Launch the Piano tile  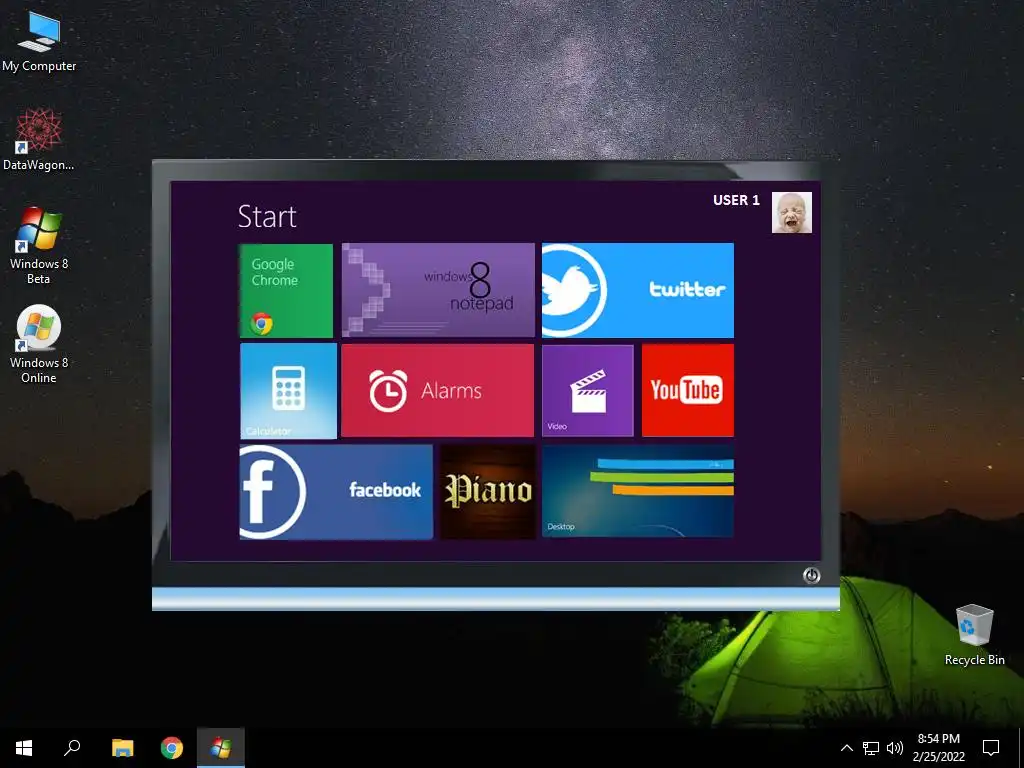(488, 492)
